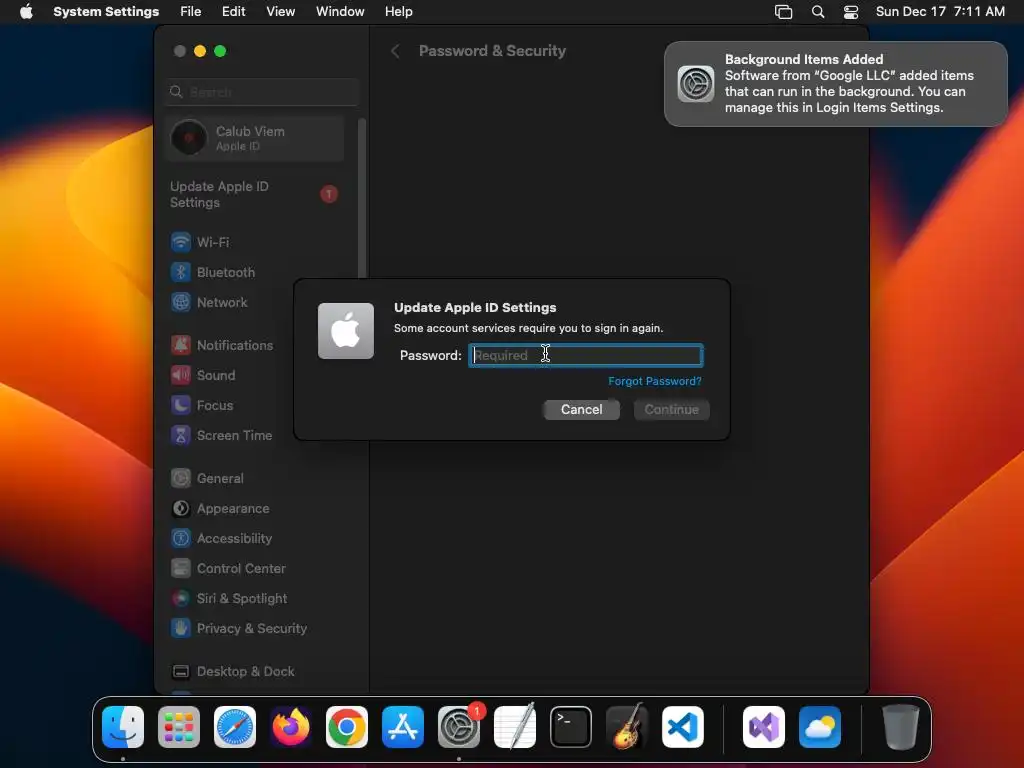Viewport: 1024px width, 768px height.
Task: Open System Settings icon in the Dock
Action: click(x=459, y=727)
